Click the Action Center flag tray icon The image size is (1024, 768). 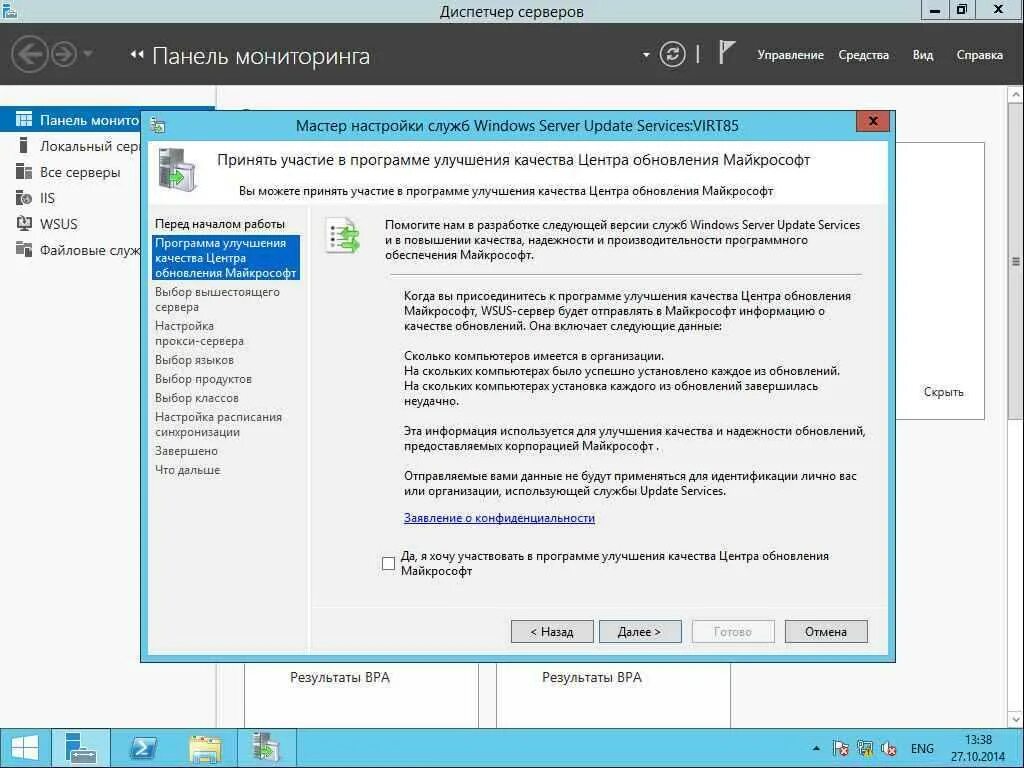[840, 748]
